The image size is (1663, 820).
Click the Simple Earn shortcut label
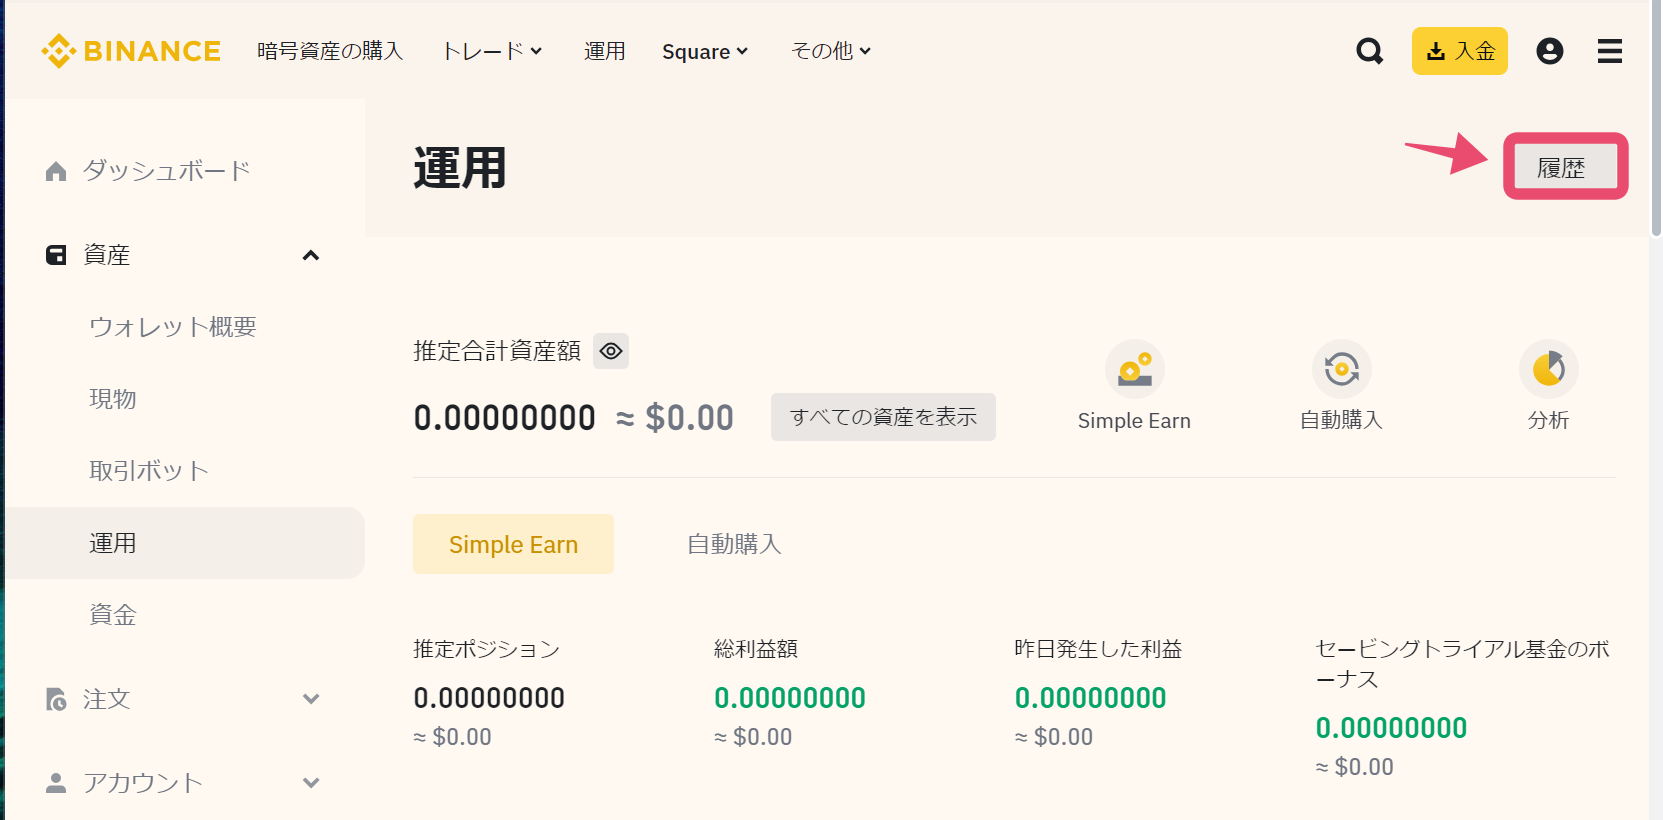click(x=1134, y=421)
